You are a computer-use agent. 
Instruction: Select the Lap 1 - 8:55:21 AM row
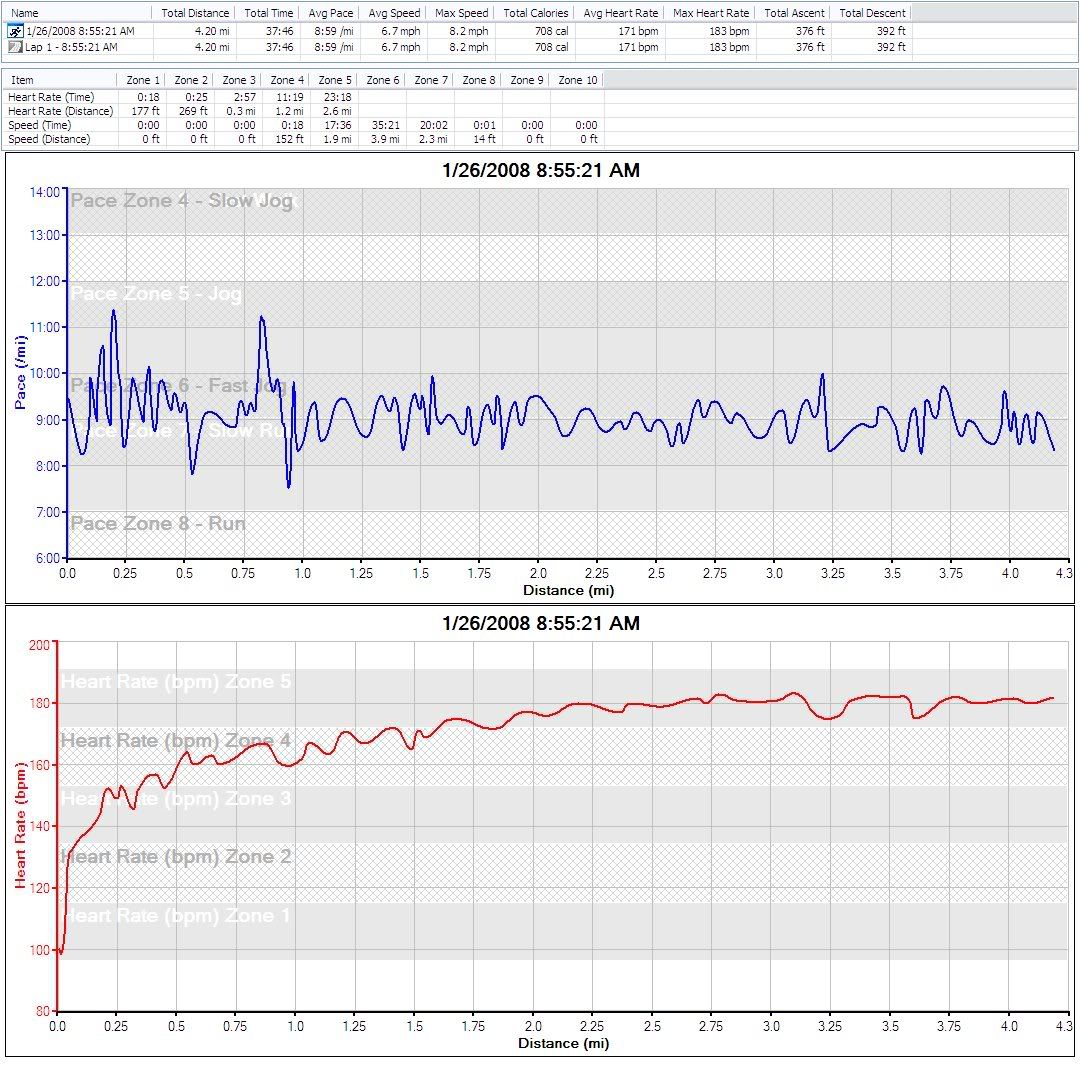[72, 47]
